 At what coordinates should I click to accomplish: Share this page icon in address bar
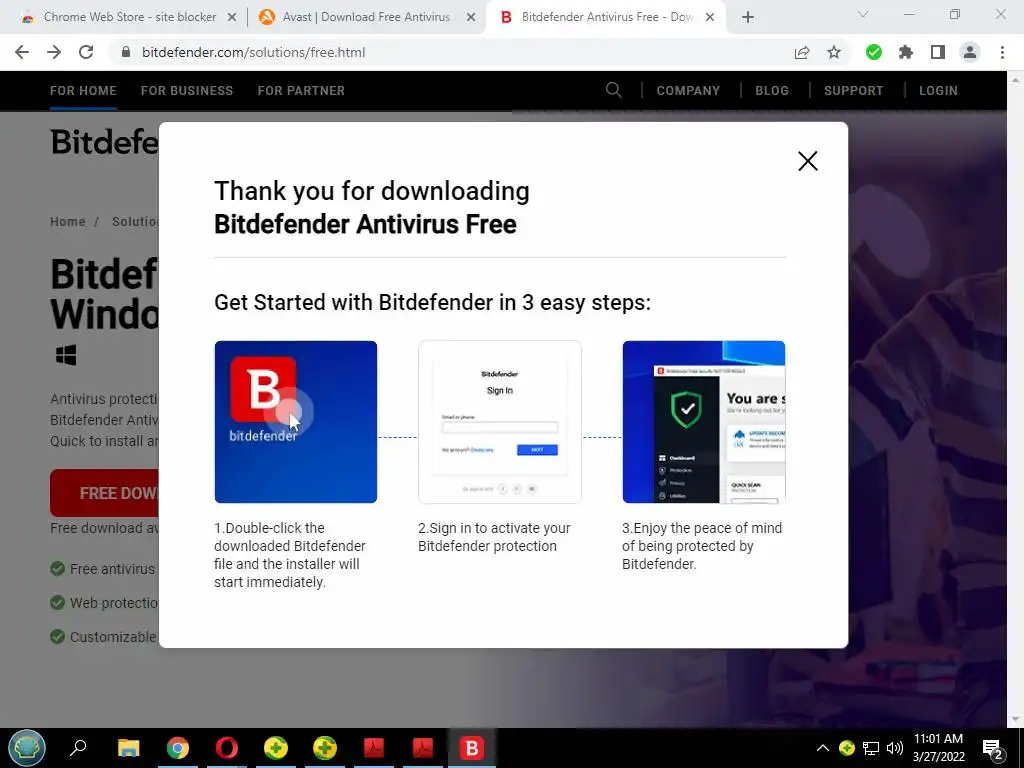point(802,52)
